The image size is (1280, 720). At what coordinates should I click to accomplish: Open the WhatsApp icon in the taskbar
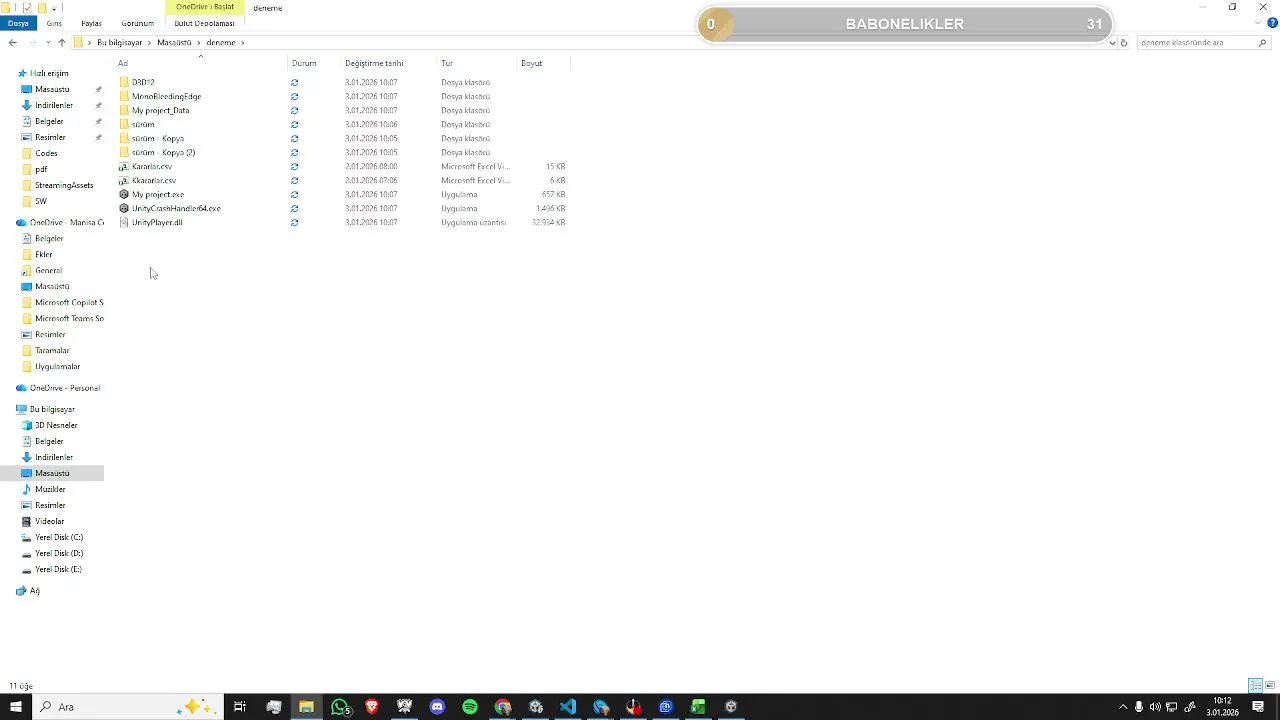pos(340,707)
